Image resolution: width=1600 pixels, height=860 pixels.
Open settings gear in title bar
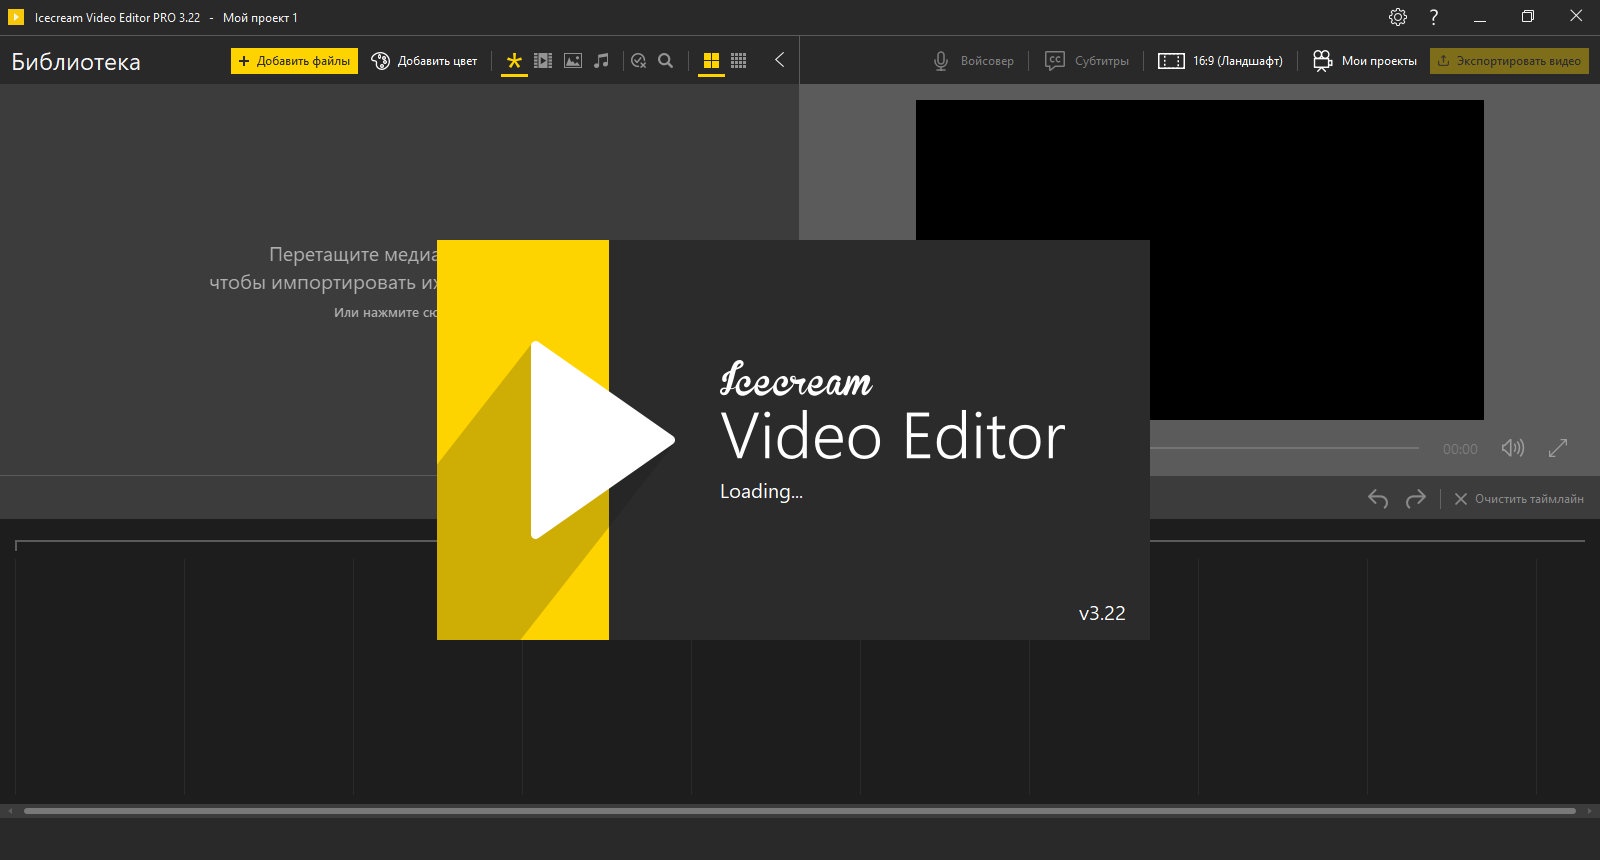(1398, 17)
